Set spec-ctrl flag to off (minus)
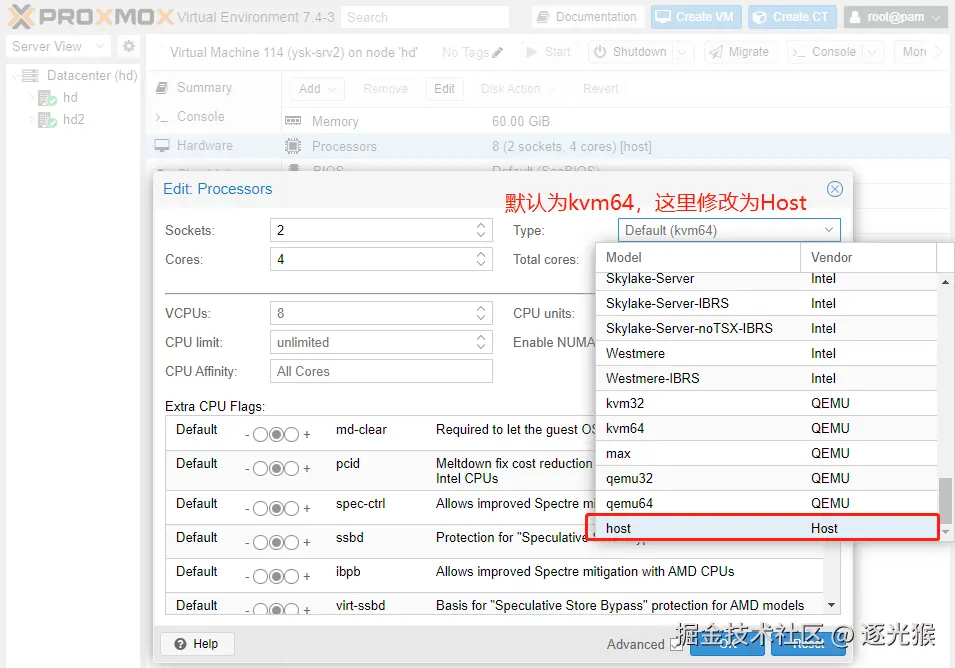 [260, 508]
